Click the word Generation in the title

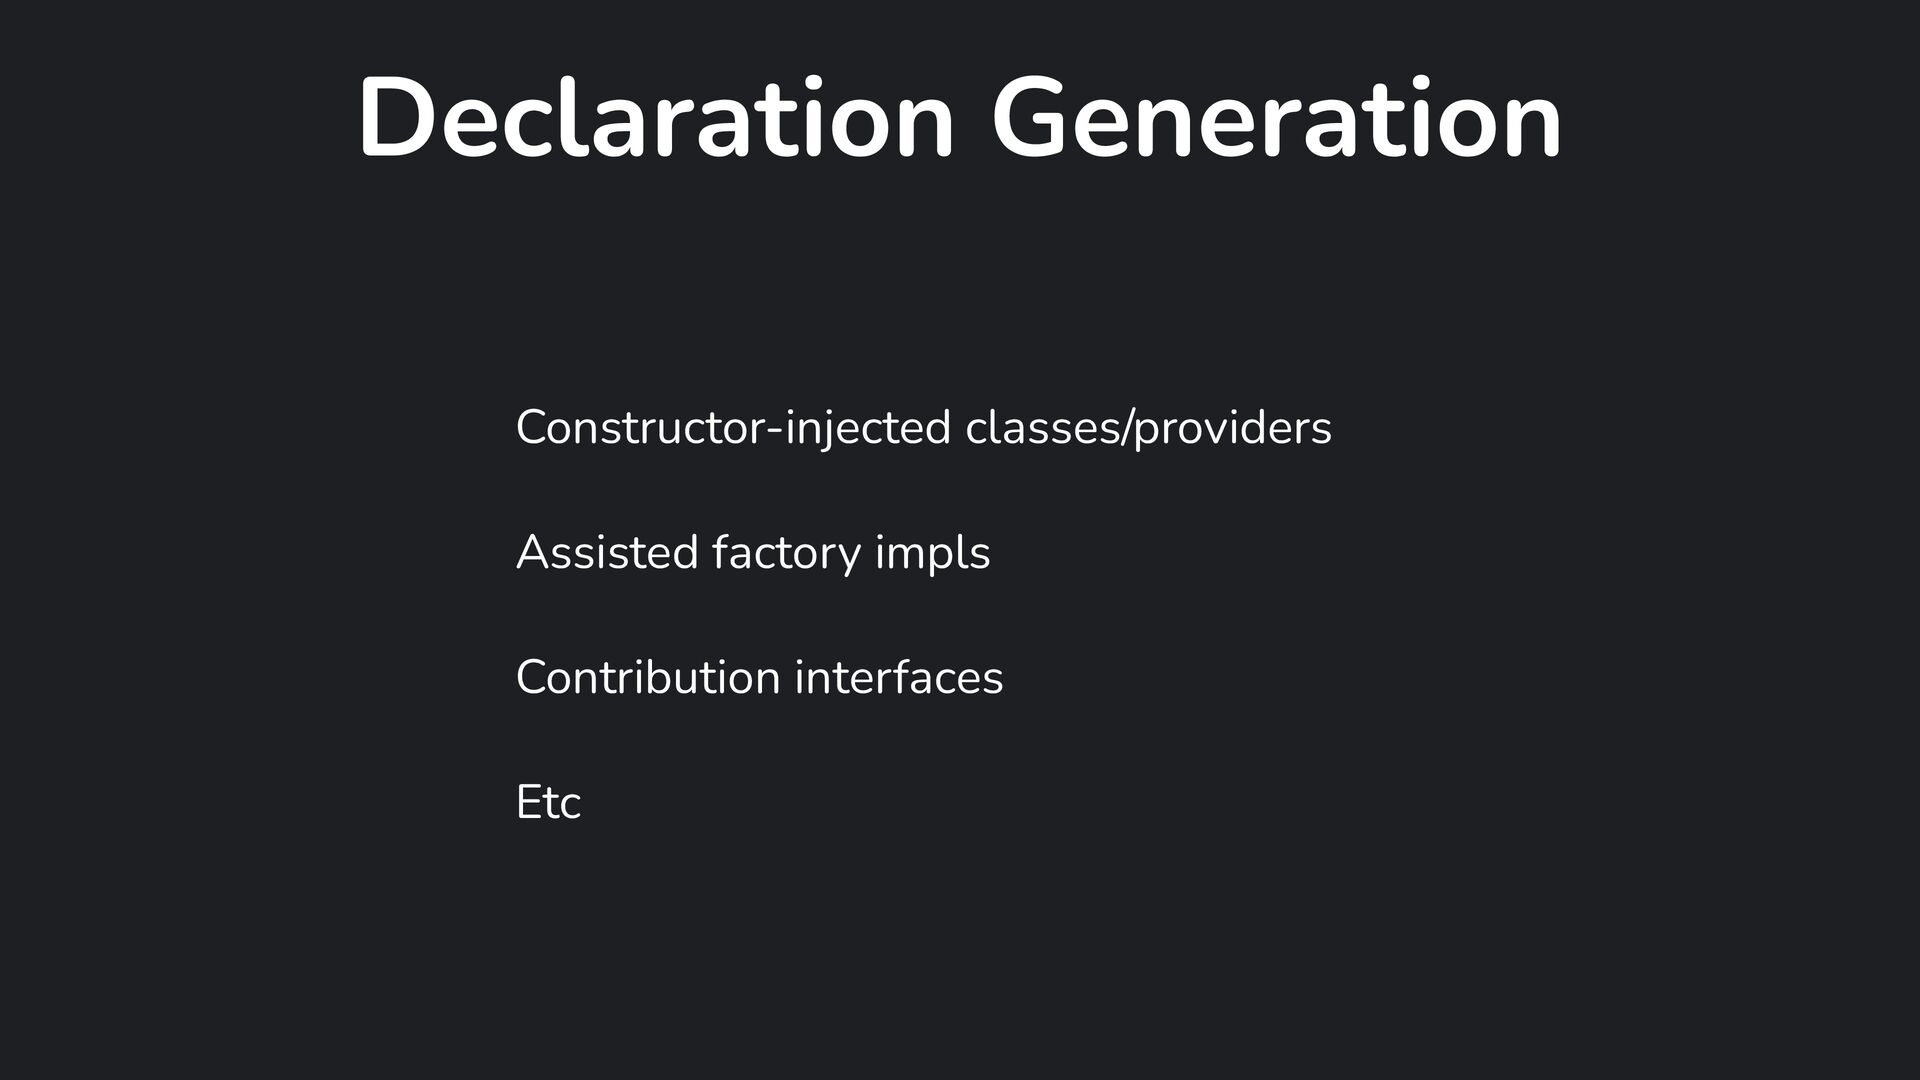click(x=1276, y=118)
